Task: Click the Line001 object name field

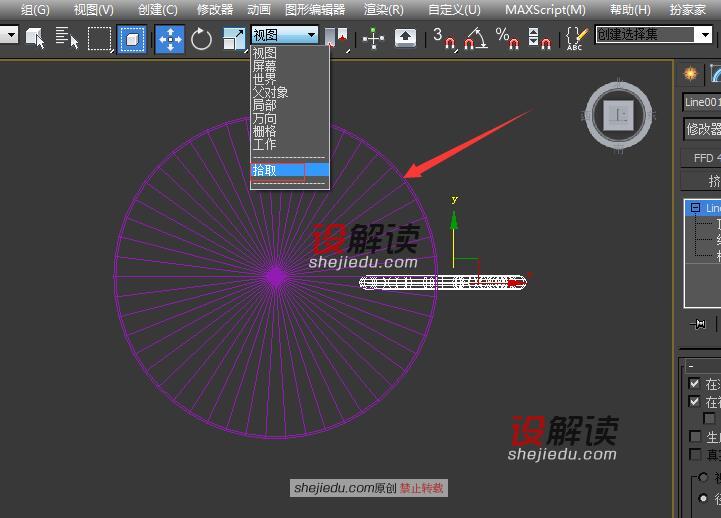Action: tap(702, 102)
